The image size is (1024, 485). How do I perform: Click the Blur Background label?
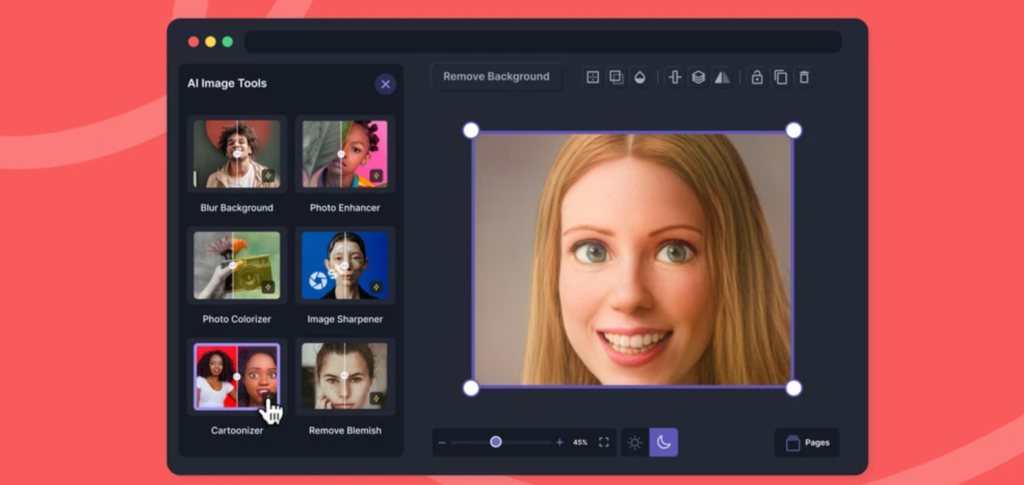[236, 208]
